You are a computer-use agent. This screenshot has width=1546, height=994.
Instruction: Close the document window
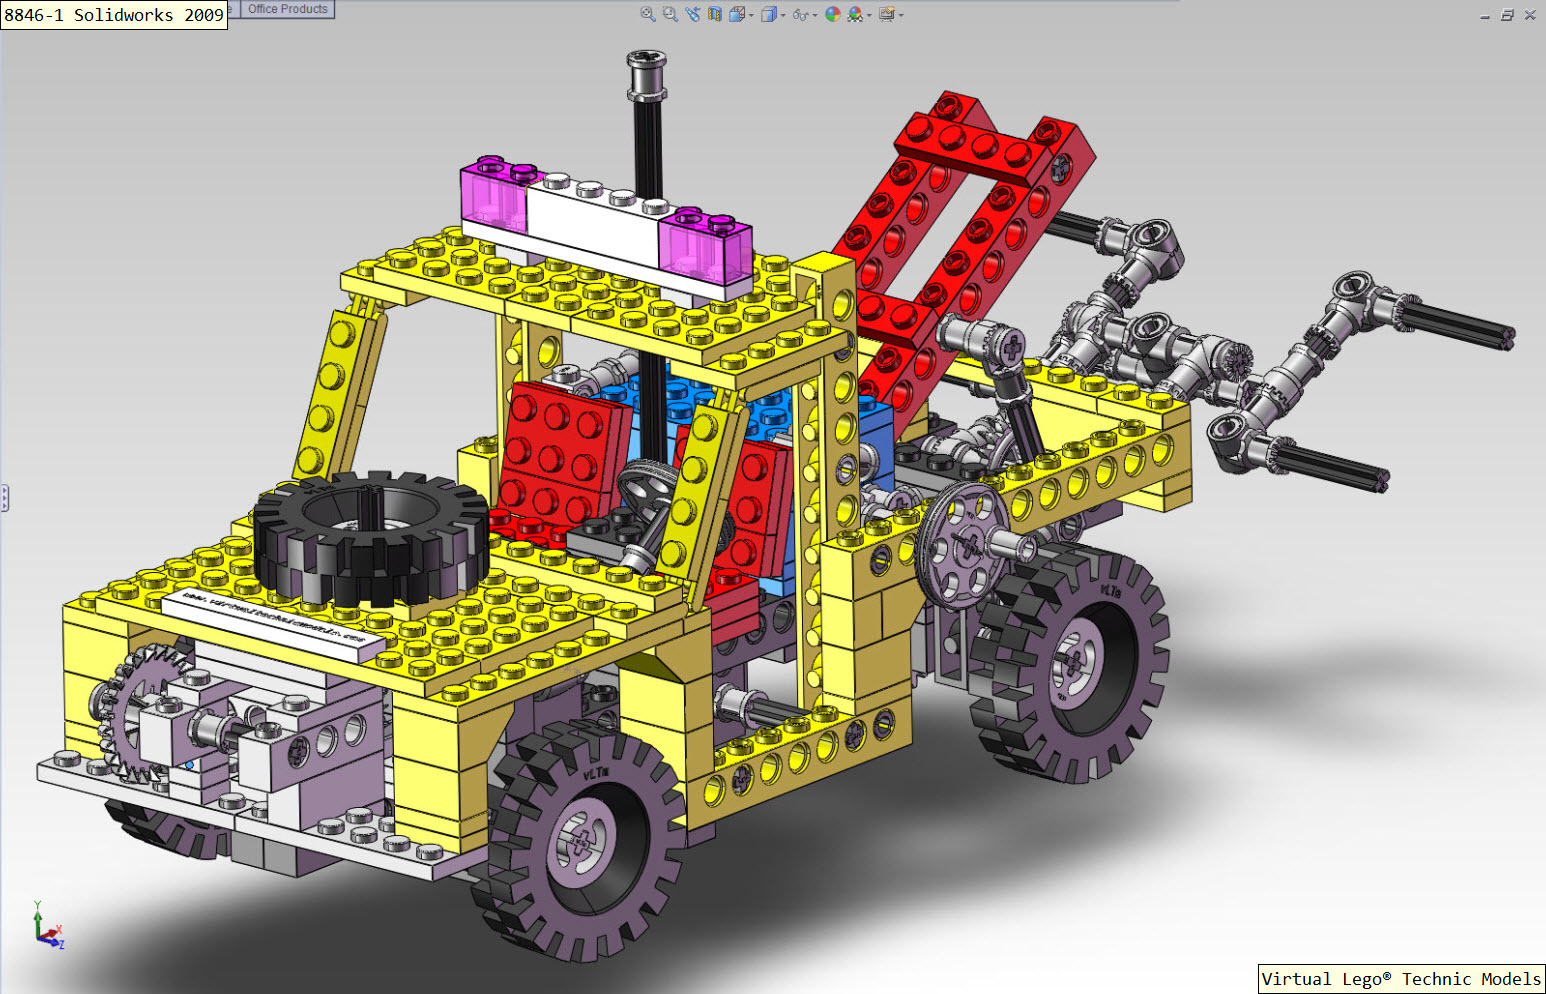click(x=1530, y=15)
